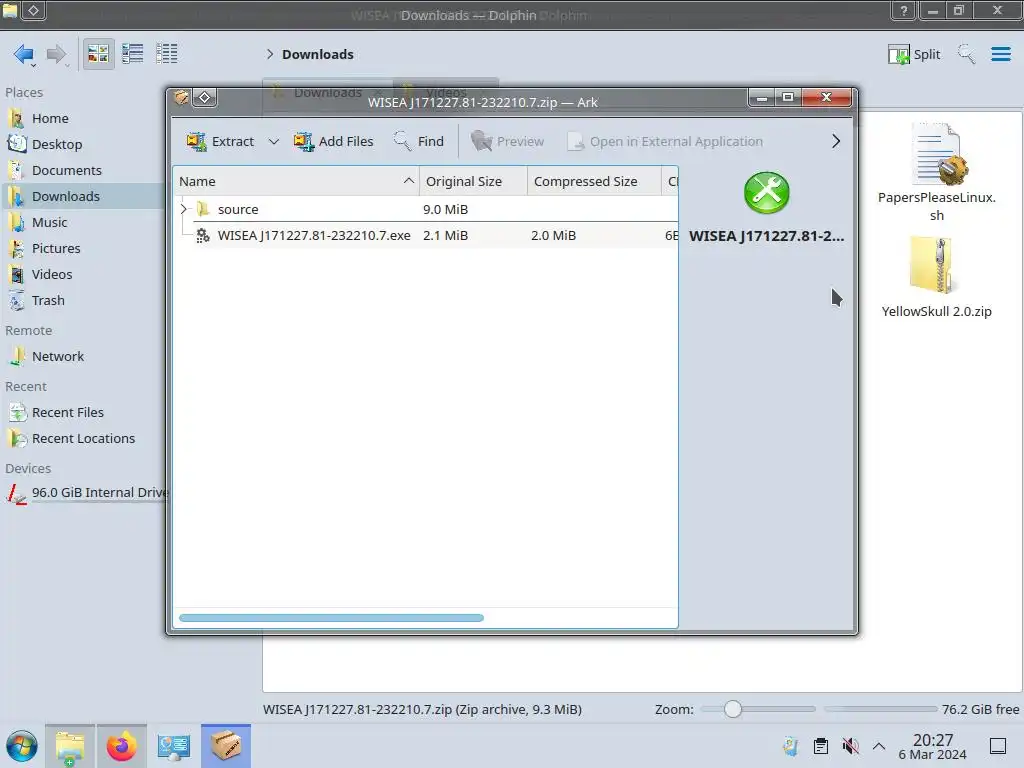Open Dolphin search magnifier

(966, 54)
